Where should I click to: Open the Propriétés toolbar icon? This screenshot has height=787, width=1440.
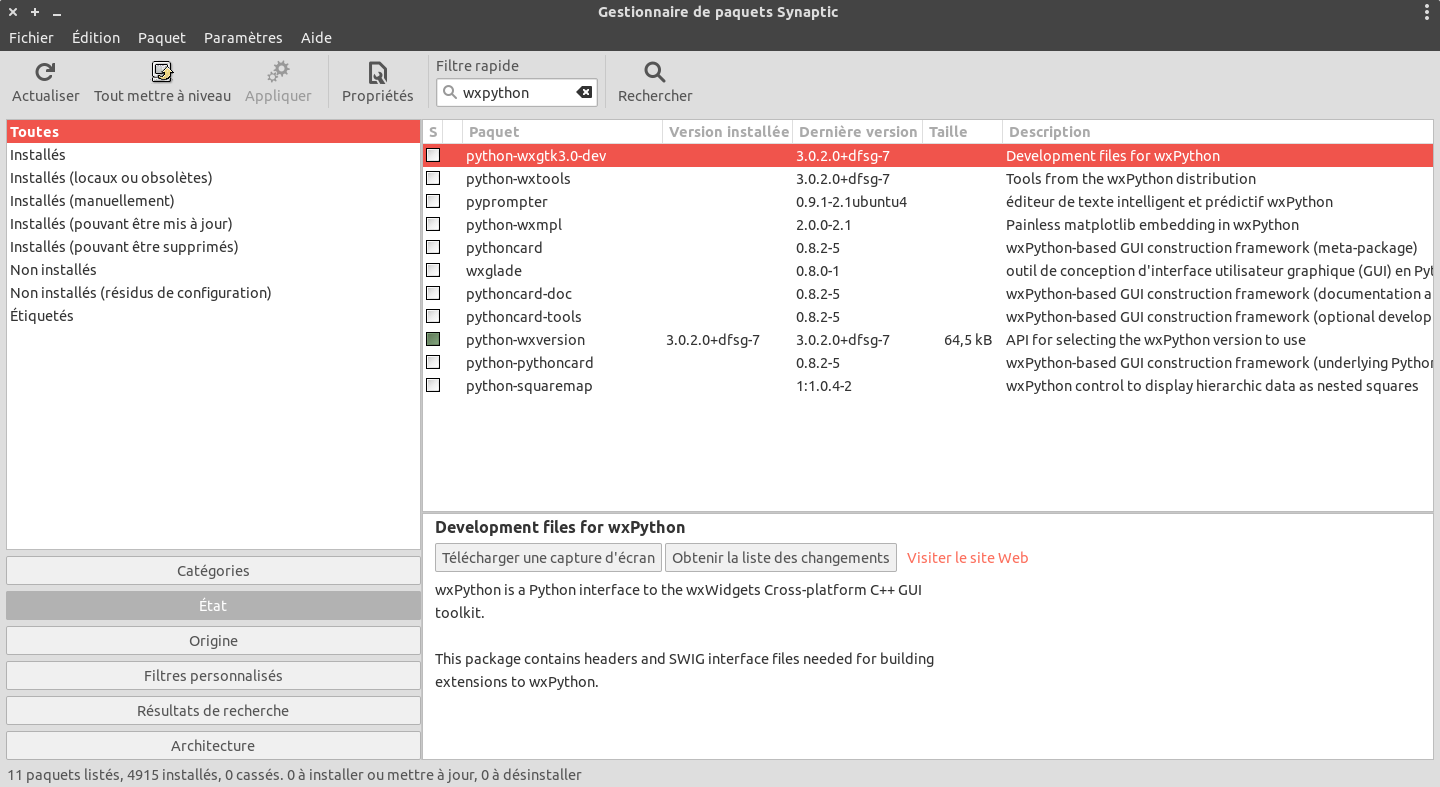(x=377, y=72)
